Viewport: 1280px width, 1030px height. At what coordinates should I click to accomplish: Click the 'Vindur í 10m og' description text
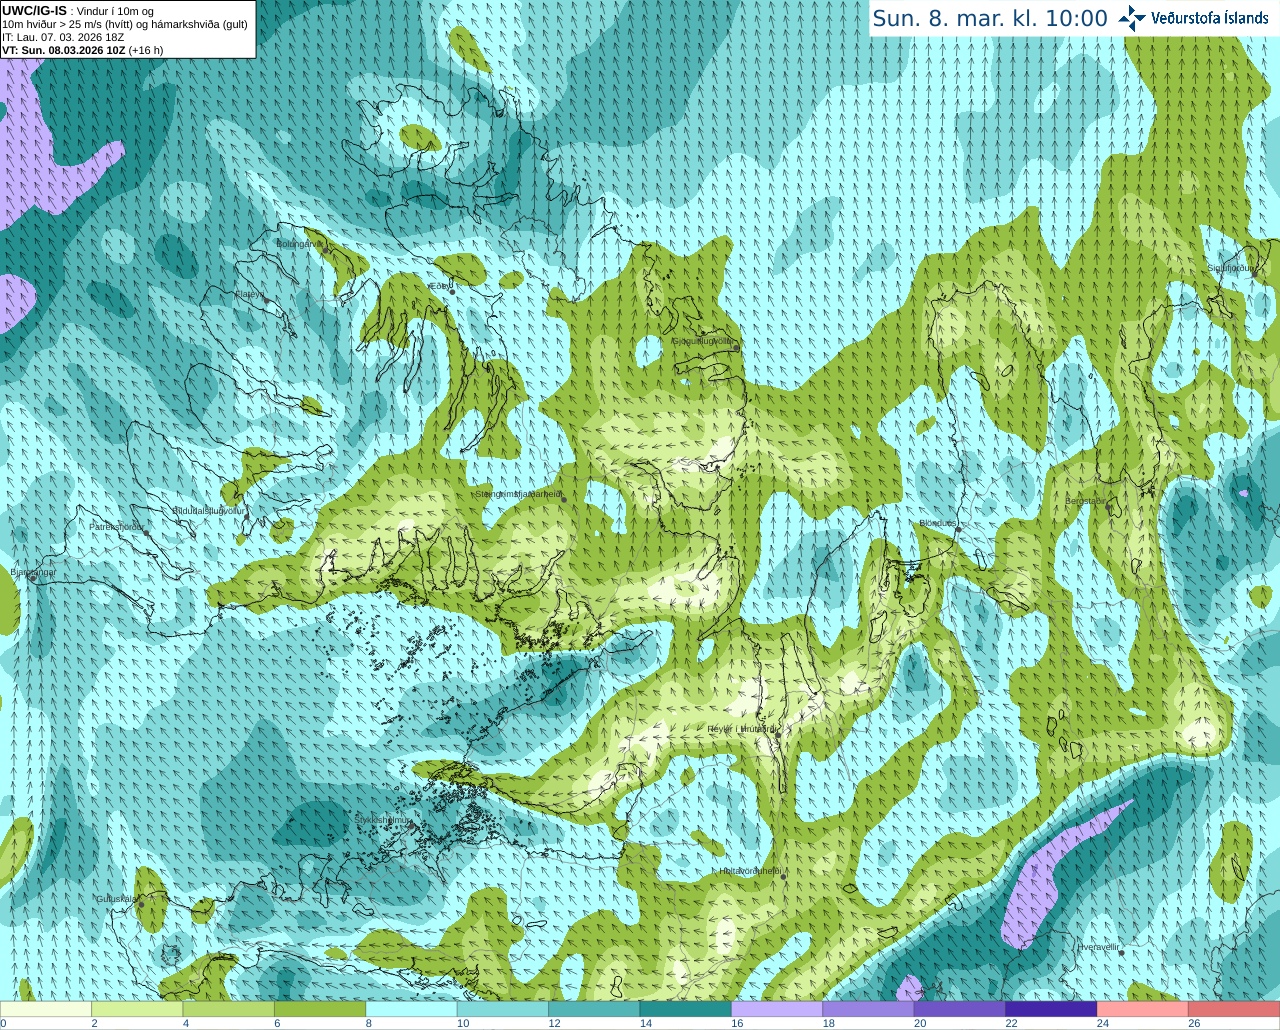pyautogui.click(x=114, y=12)
